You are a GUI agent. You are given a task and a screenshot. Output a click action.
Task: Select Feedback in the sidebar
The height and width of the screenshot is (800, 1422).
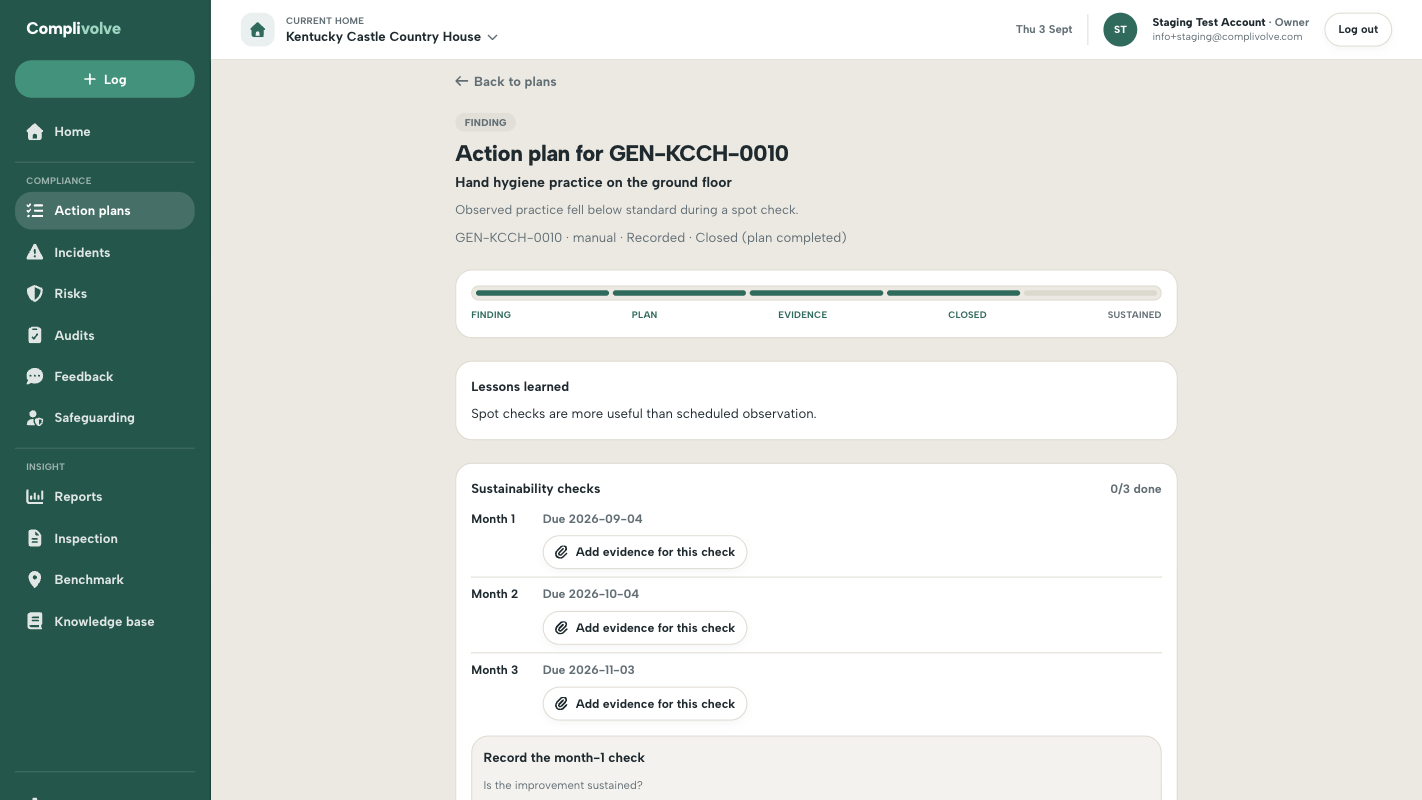(x=105, y=377)
